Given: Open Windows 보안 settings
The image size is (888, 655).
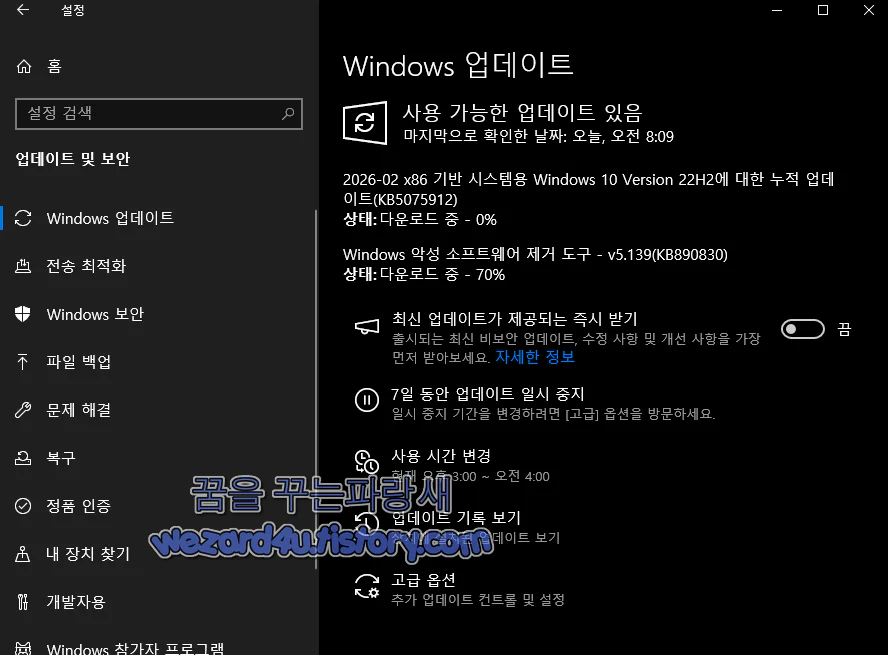Looking at the screenshot, I should click(95, 314).
